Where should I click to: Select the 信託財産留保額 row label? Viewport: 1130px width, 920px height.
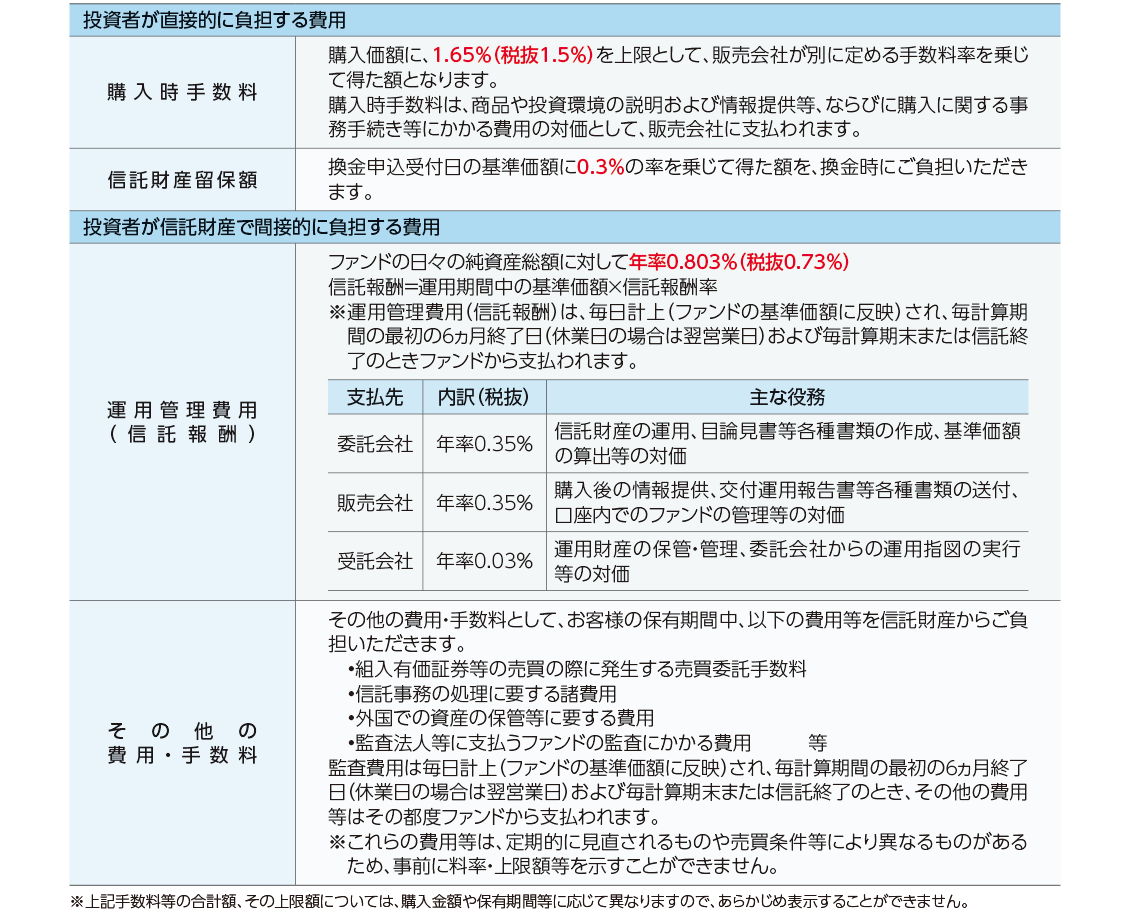click(x=182, y=180)
